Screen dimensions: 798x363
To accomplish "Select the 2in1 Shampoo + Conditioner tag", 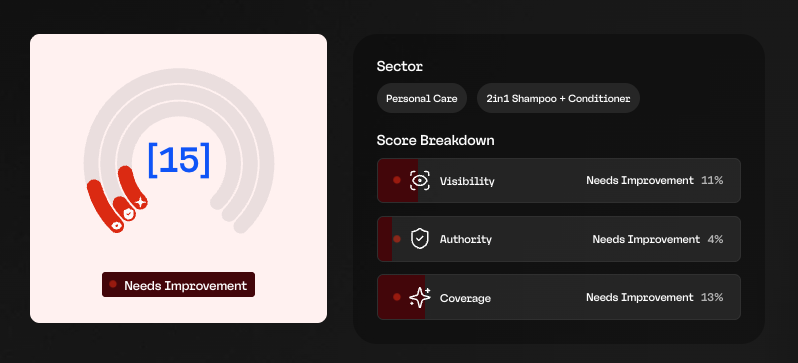I will 558,98.
